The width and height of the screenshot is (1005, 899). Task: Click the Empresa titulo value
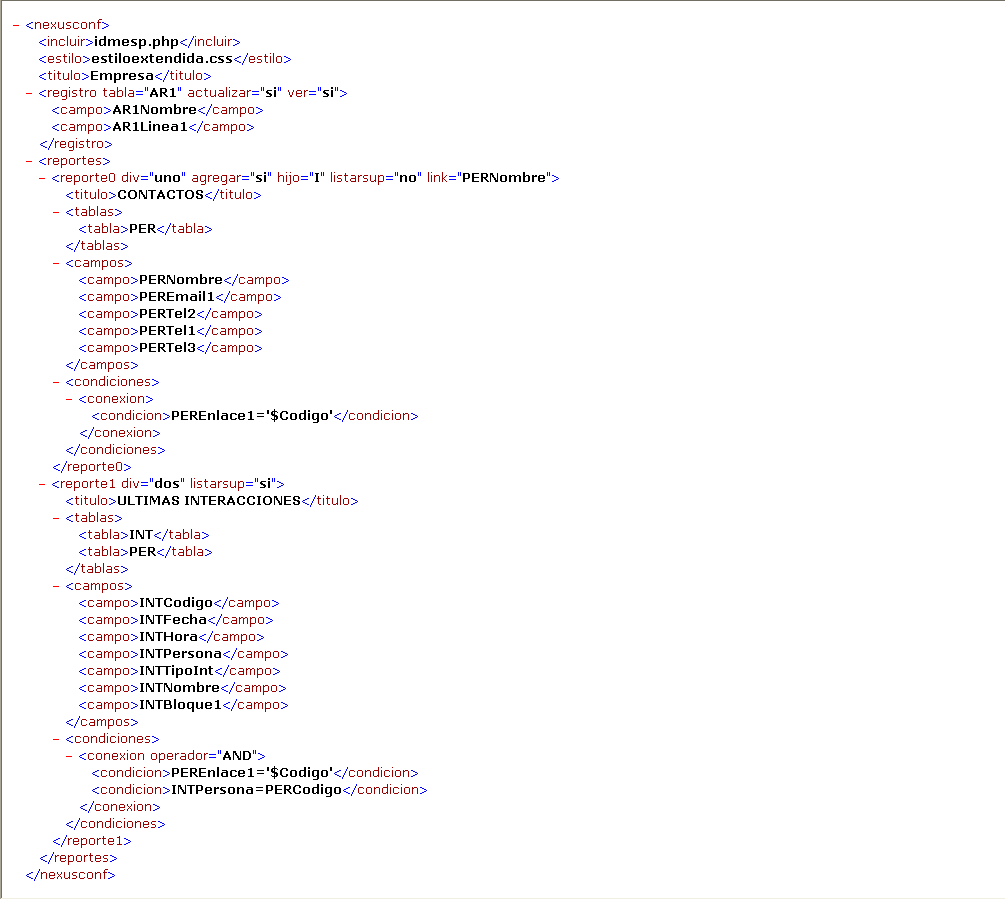(x=121, y=75)
